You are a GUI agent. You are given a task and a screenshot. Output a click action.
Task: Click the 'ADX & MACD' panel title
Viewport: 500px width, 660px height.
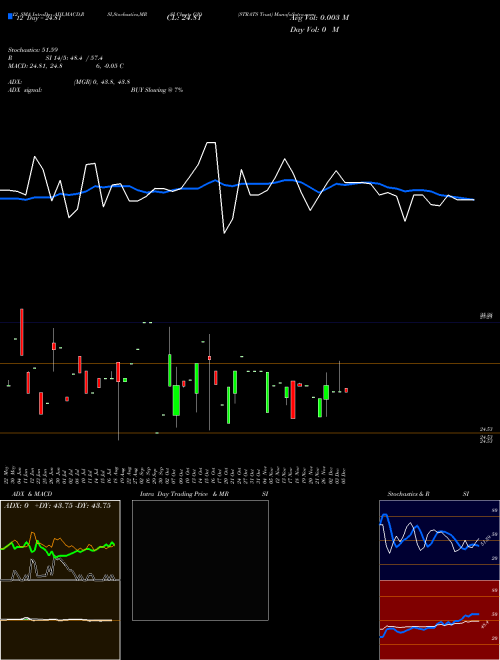[32, 494]
